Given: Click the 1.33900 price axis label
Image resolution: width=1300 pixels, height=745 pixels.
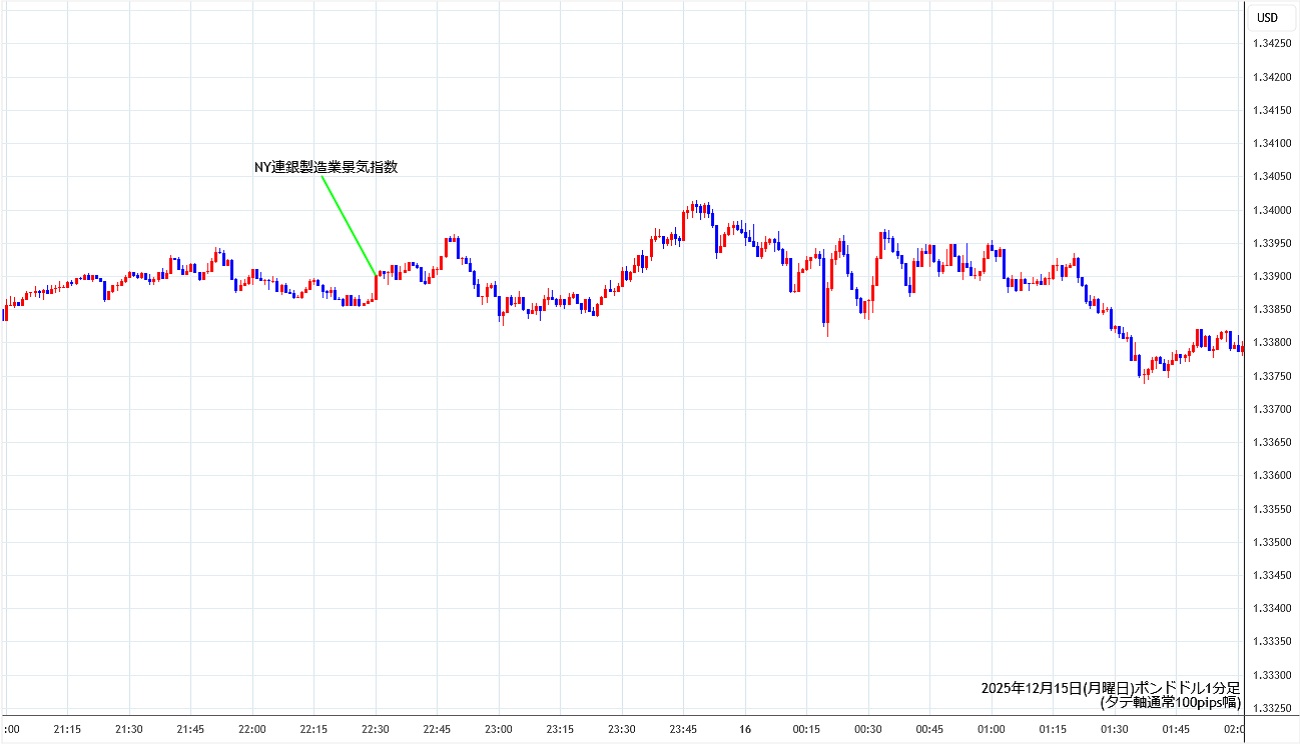Looking at the screenshot, I should tap(1271, 276).
